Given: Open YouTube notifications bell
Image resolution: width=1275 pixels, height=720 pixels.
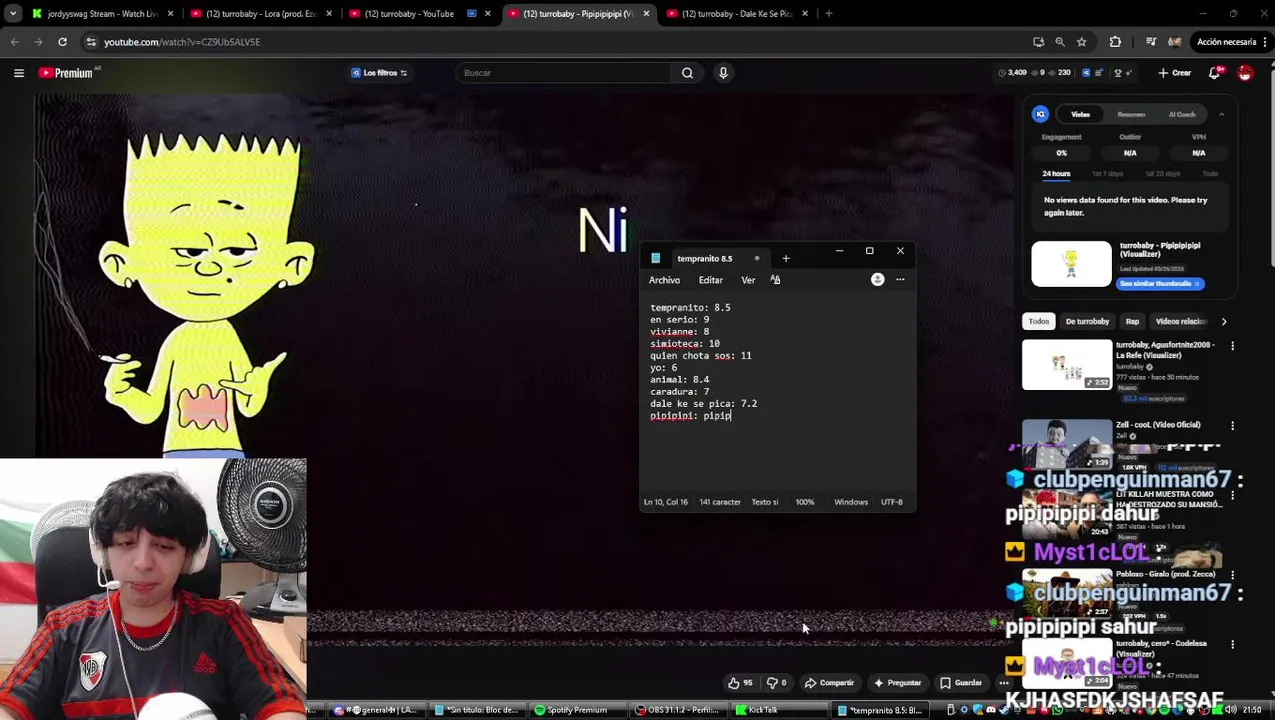Looking at the screenshot, I should (1215, 73).
